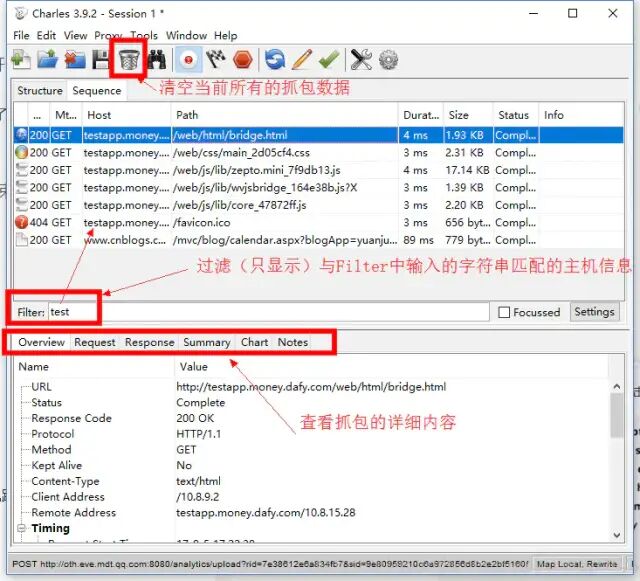Click the 'Map Local, Rewrite' status bar indicator
Viewport: 640px width, 581px height.
577,564
